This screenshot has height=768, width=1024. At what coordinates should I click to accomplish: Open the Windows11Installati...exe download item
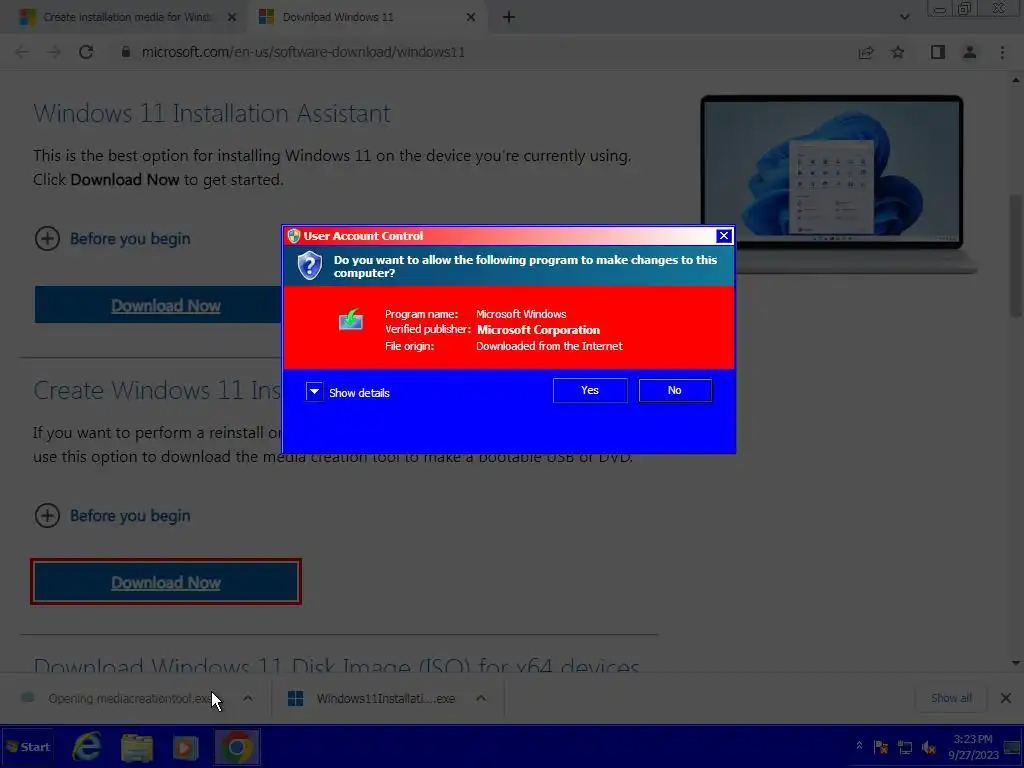point(372,699)
